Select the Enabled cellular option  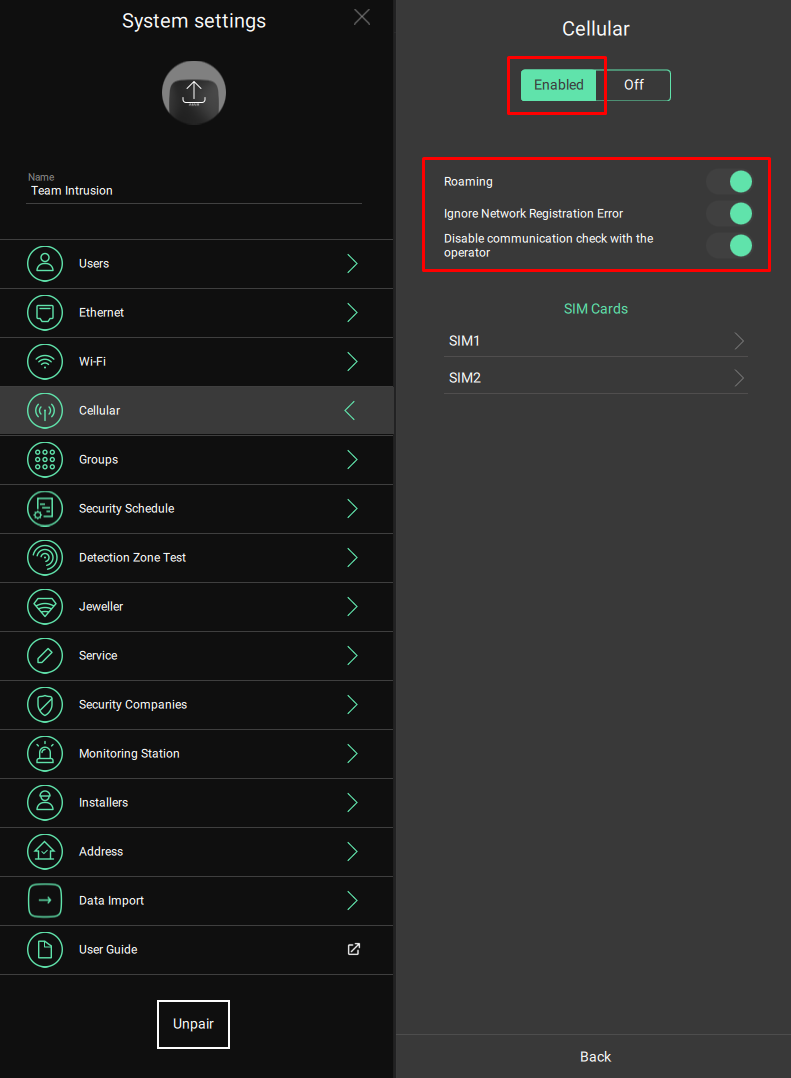(558, 85)
